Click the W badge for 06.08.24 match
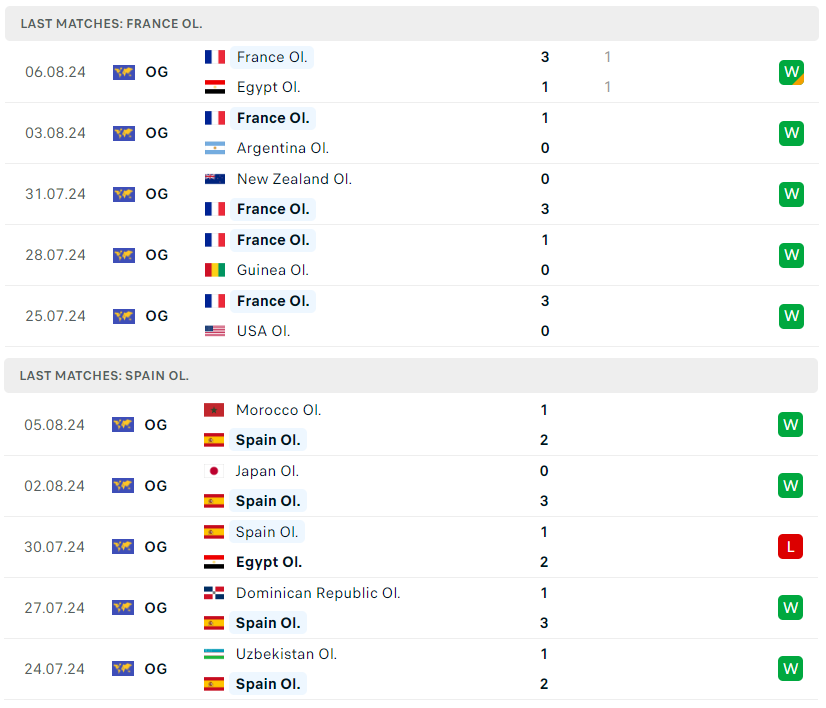The height and width of the screenshot is (708, 826). click(x=791, y=72)
